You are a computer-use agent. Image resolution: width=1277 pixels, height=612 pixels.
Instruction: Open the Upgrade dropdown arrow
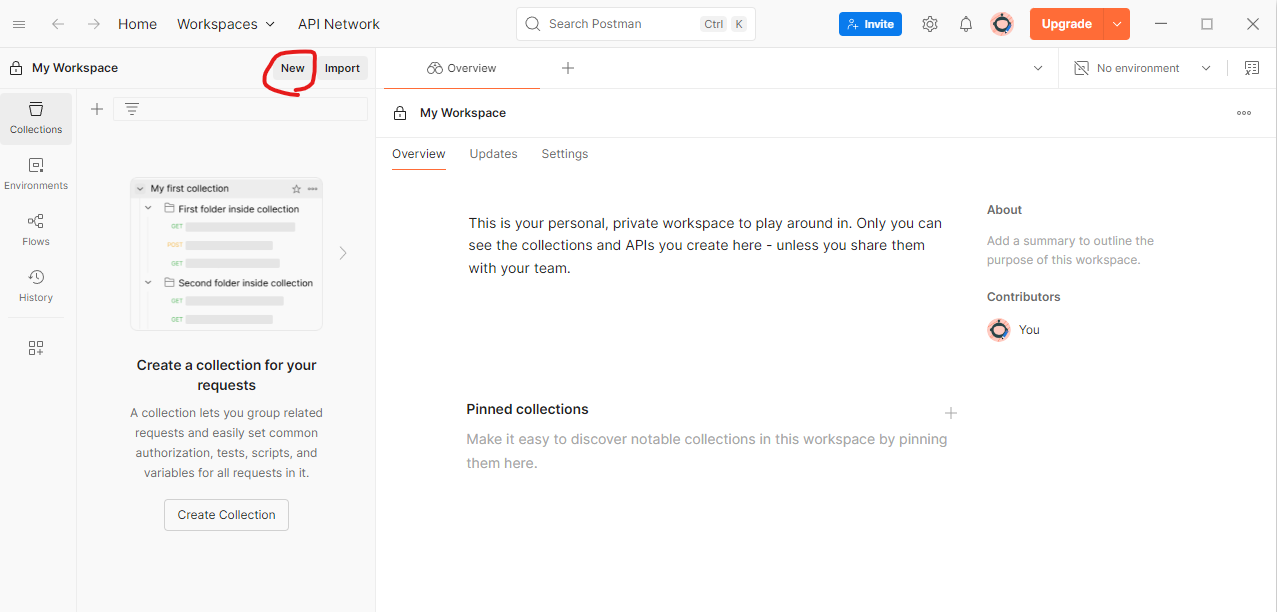[1117, 24]
